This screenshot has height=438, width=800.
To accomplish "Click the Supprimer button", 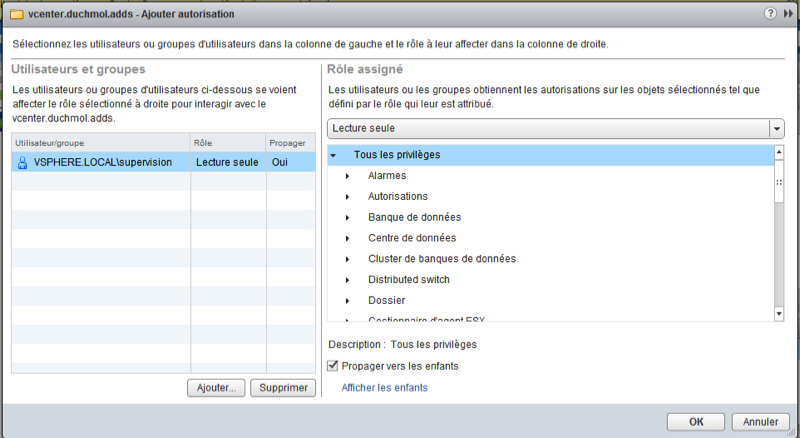I will [x=282, y=388].
